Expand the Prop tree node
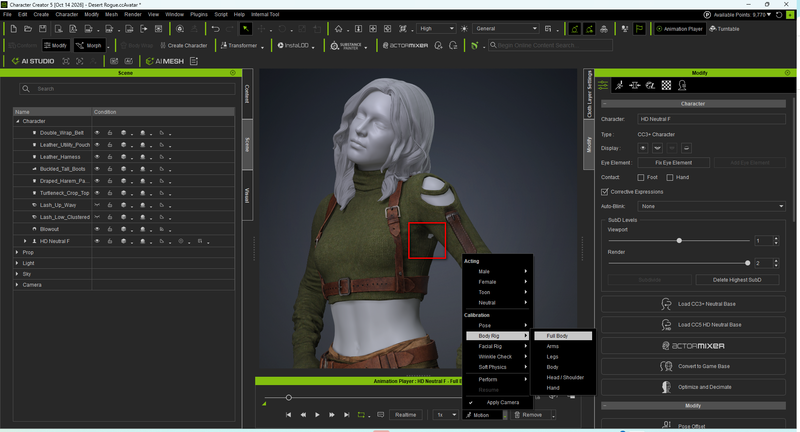Image resolution: width=800 pixels, height=432 pixels. click(17, 252)
